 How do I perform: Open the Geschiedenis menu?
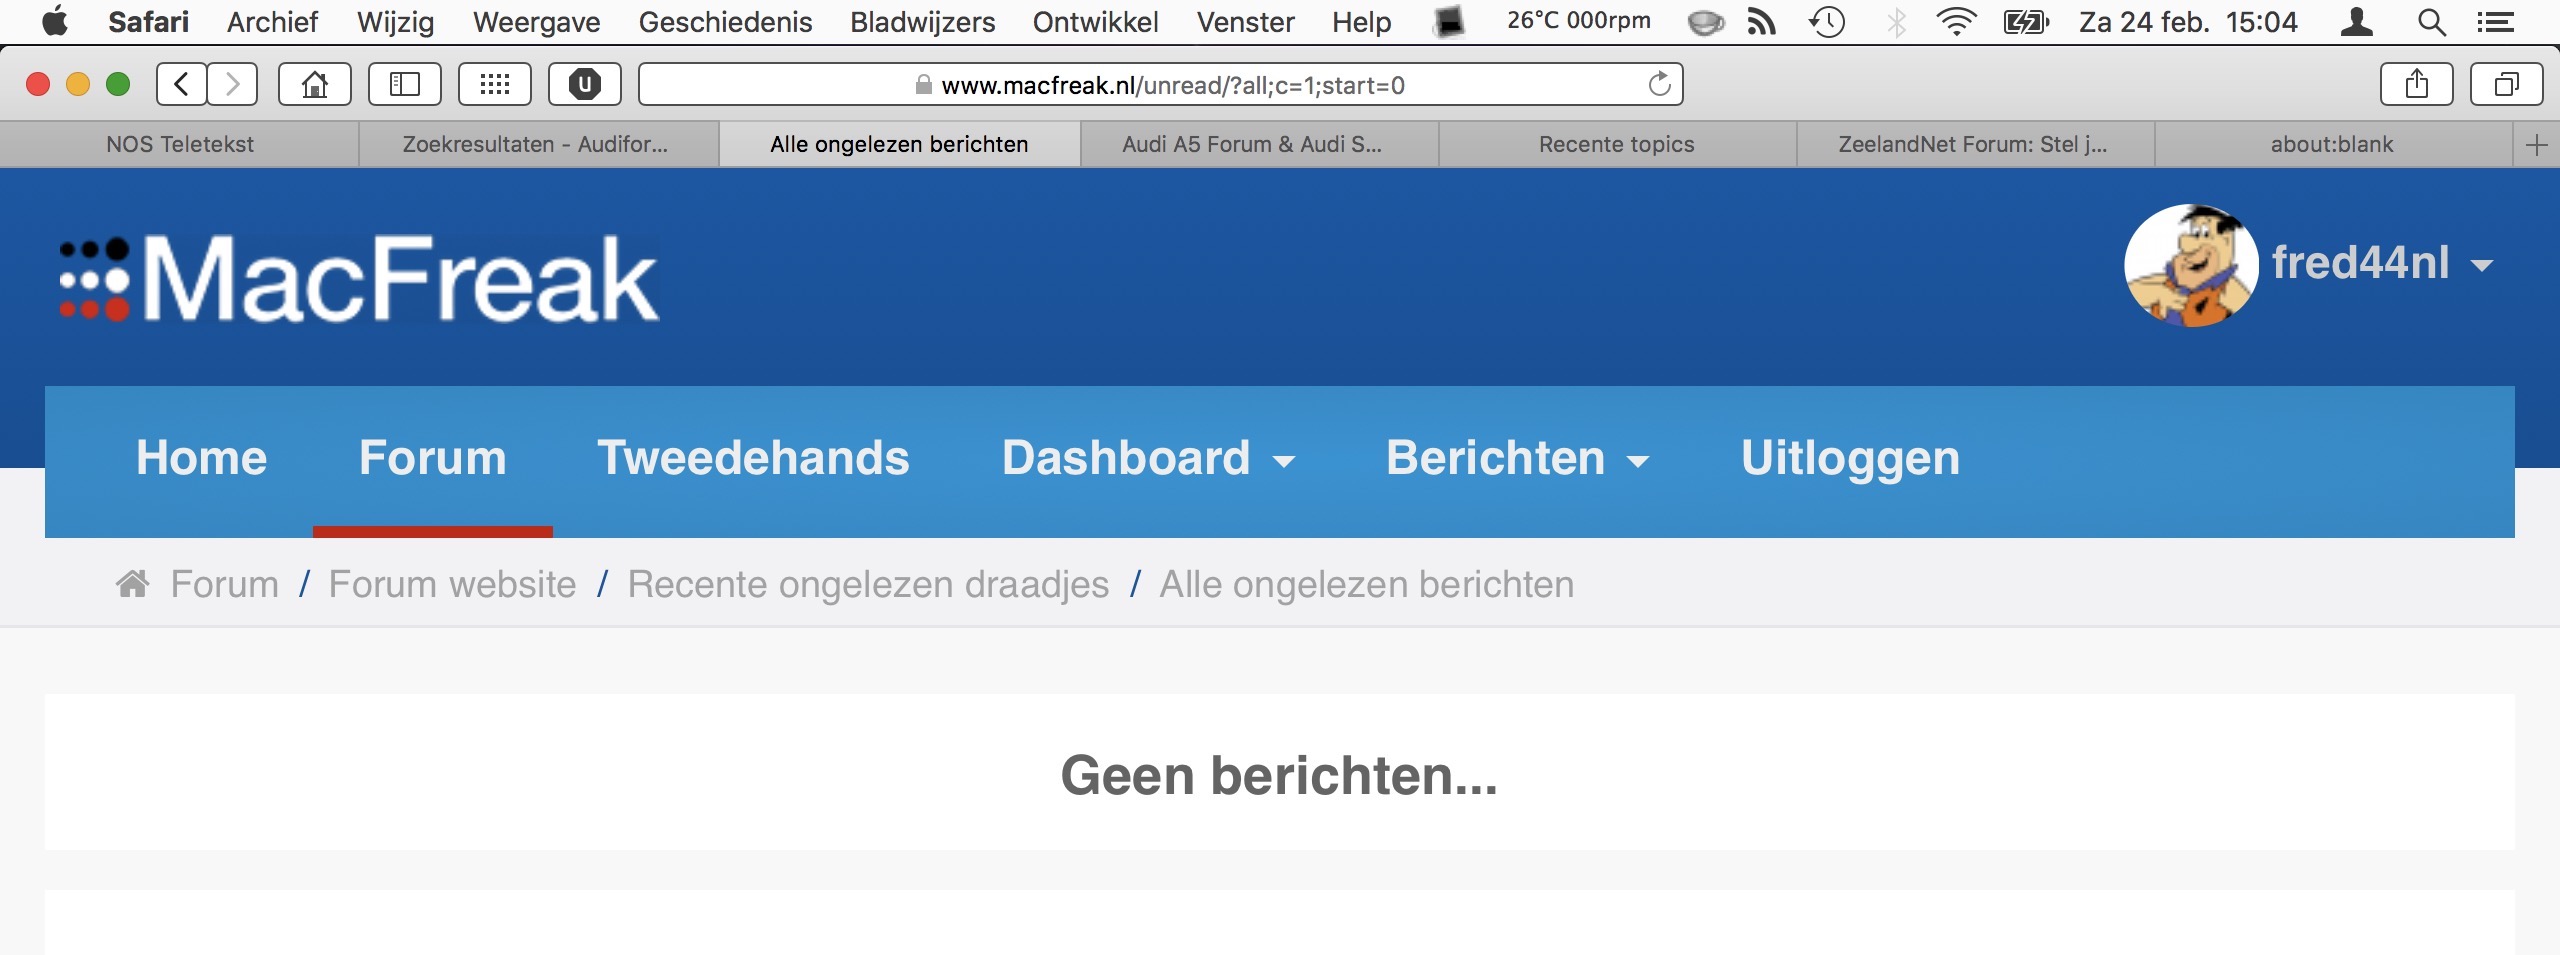(725, 22)
